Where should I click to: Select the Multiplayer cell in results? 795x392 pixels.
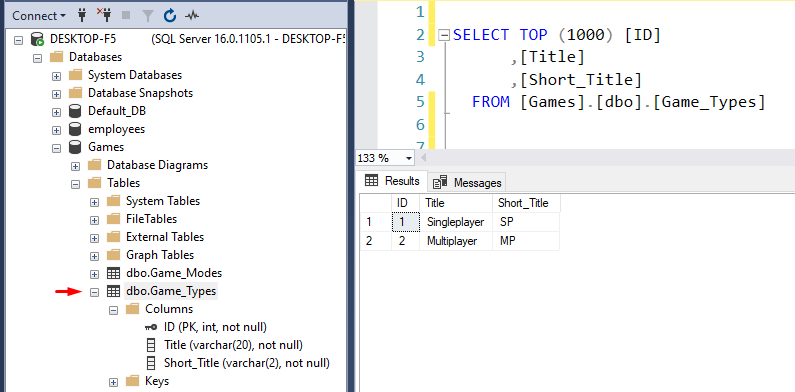[456, 241]
